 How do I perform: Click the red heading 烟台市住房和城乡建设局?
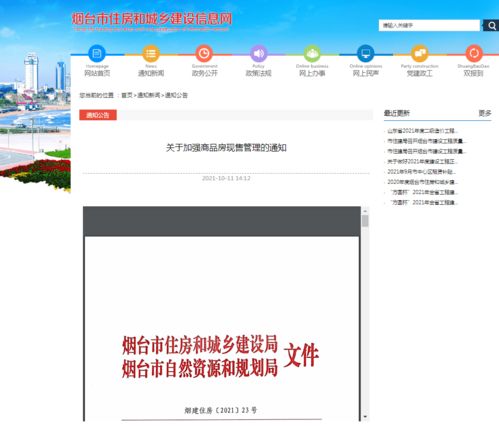[x=200, y=345]
